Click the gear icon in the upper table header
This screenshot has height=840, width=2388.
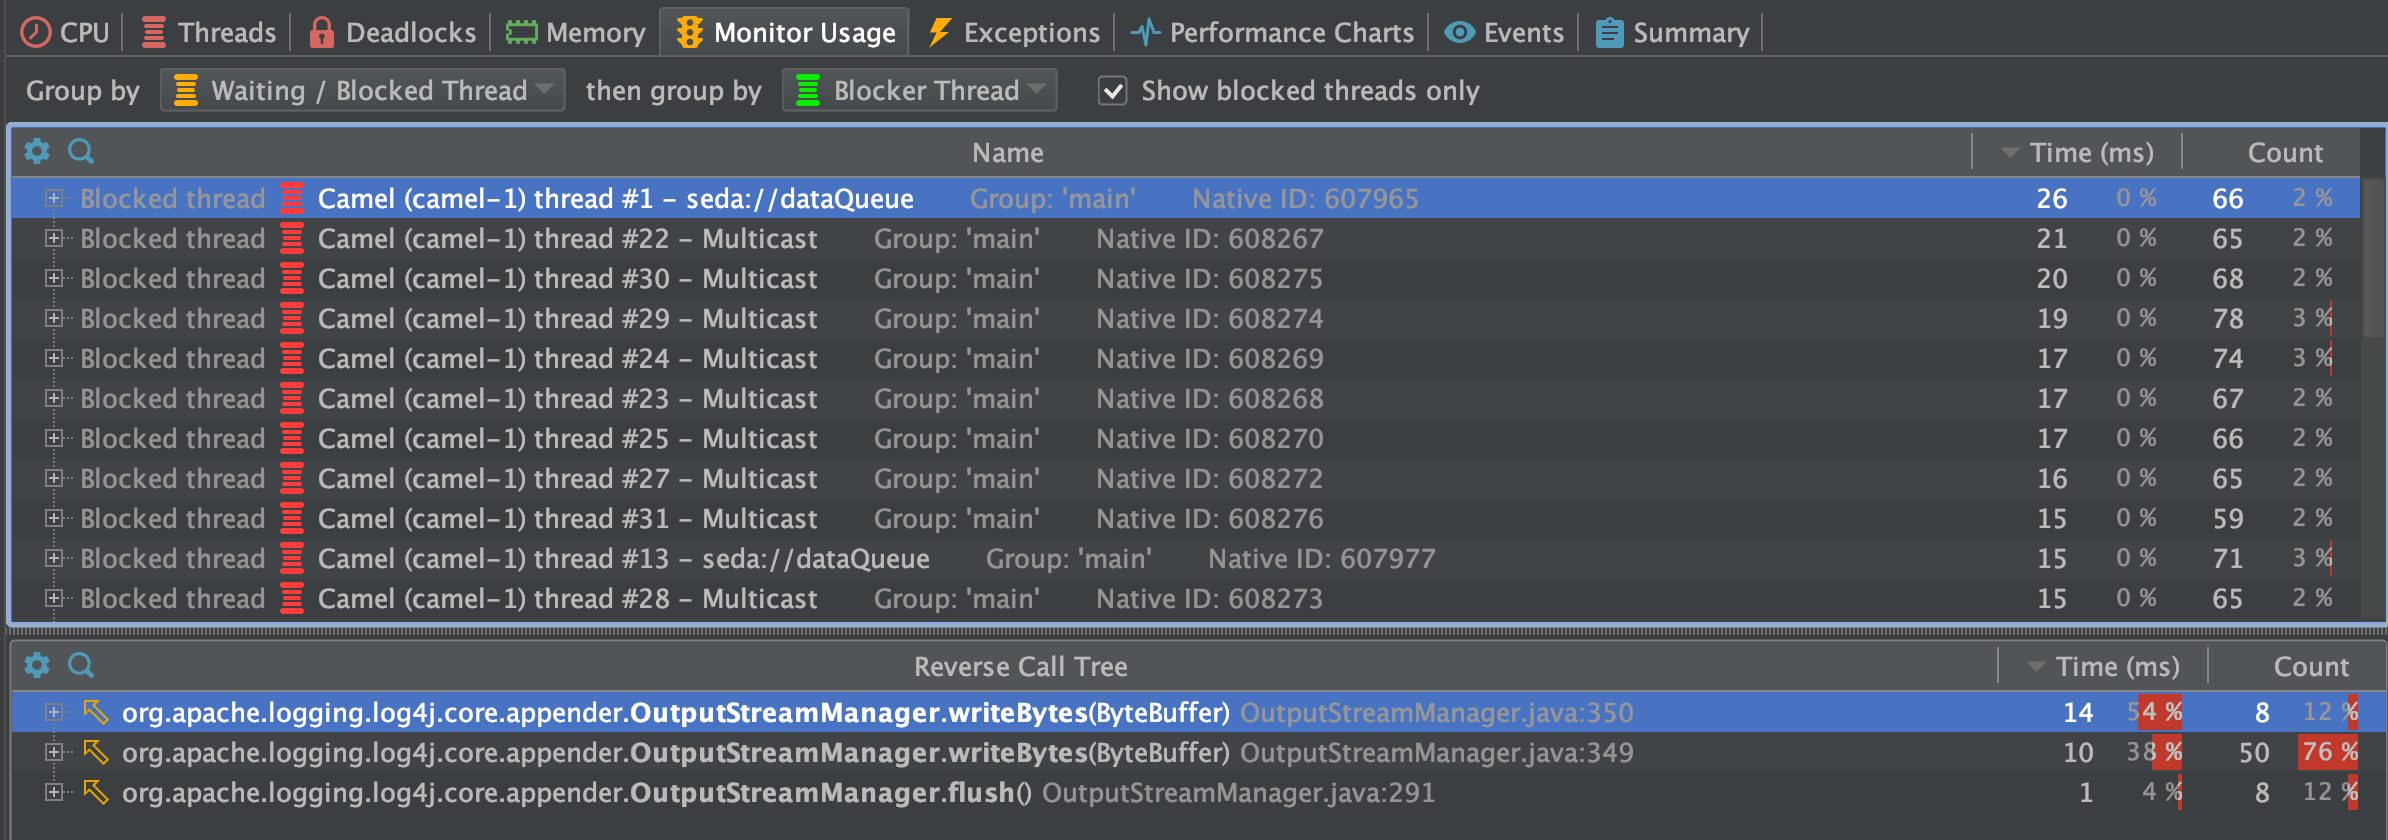(37, 151)
